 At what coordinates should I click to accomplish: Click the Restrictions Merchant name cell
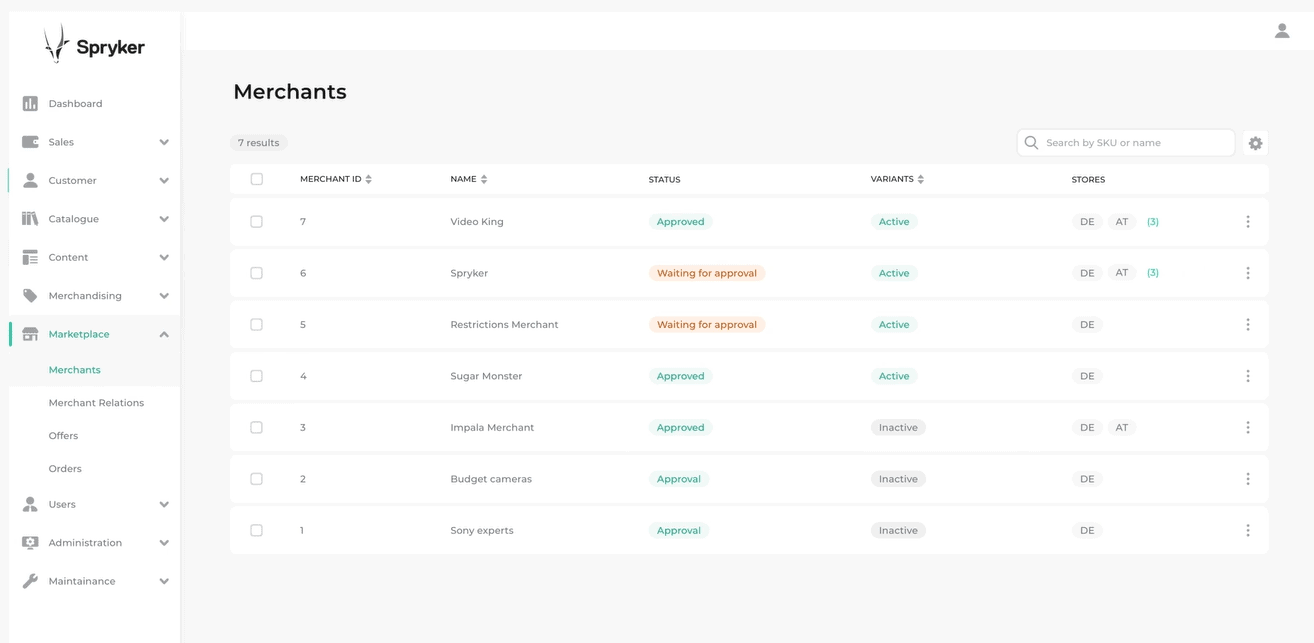(x=504, y=324)
